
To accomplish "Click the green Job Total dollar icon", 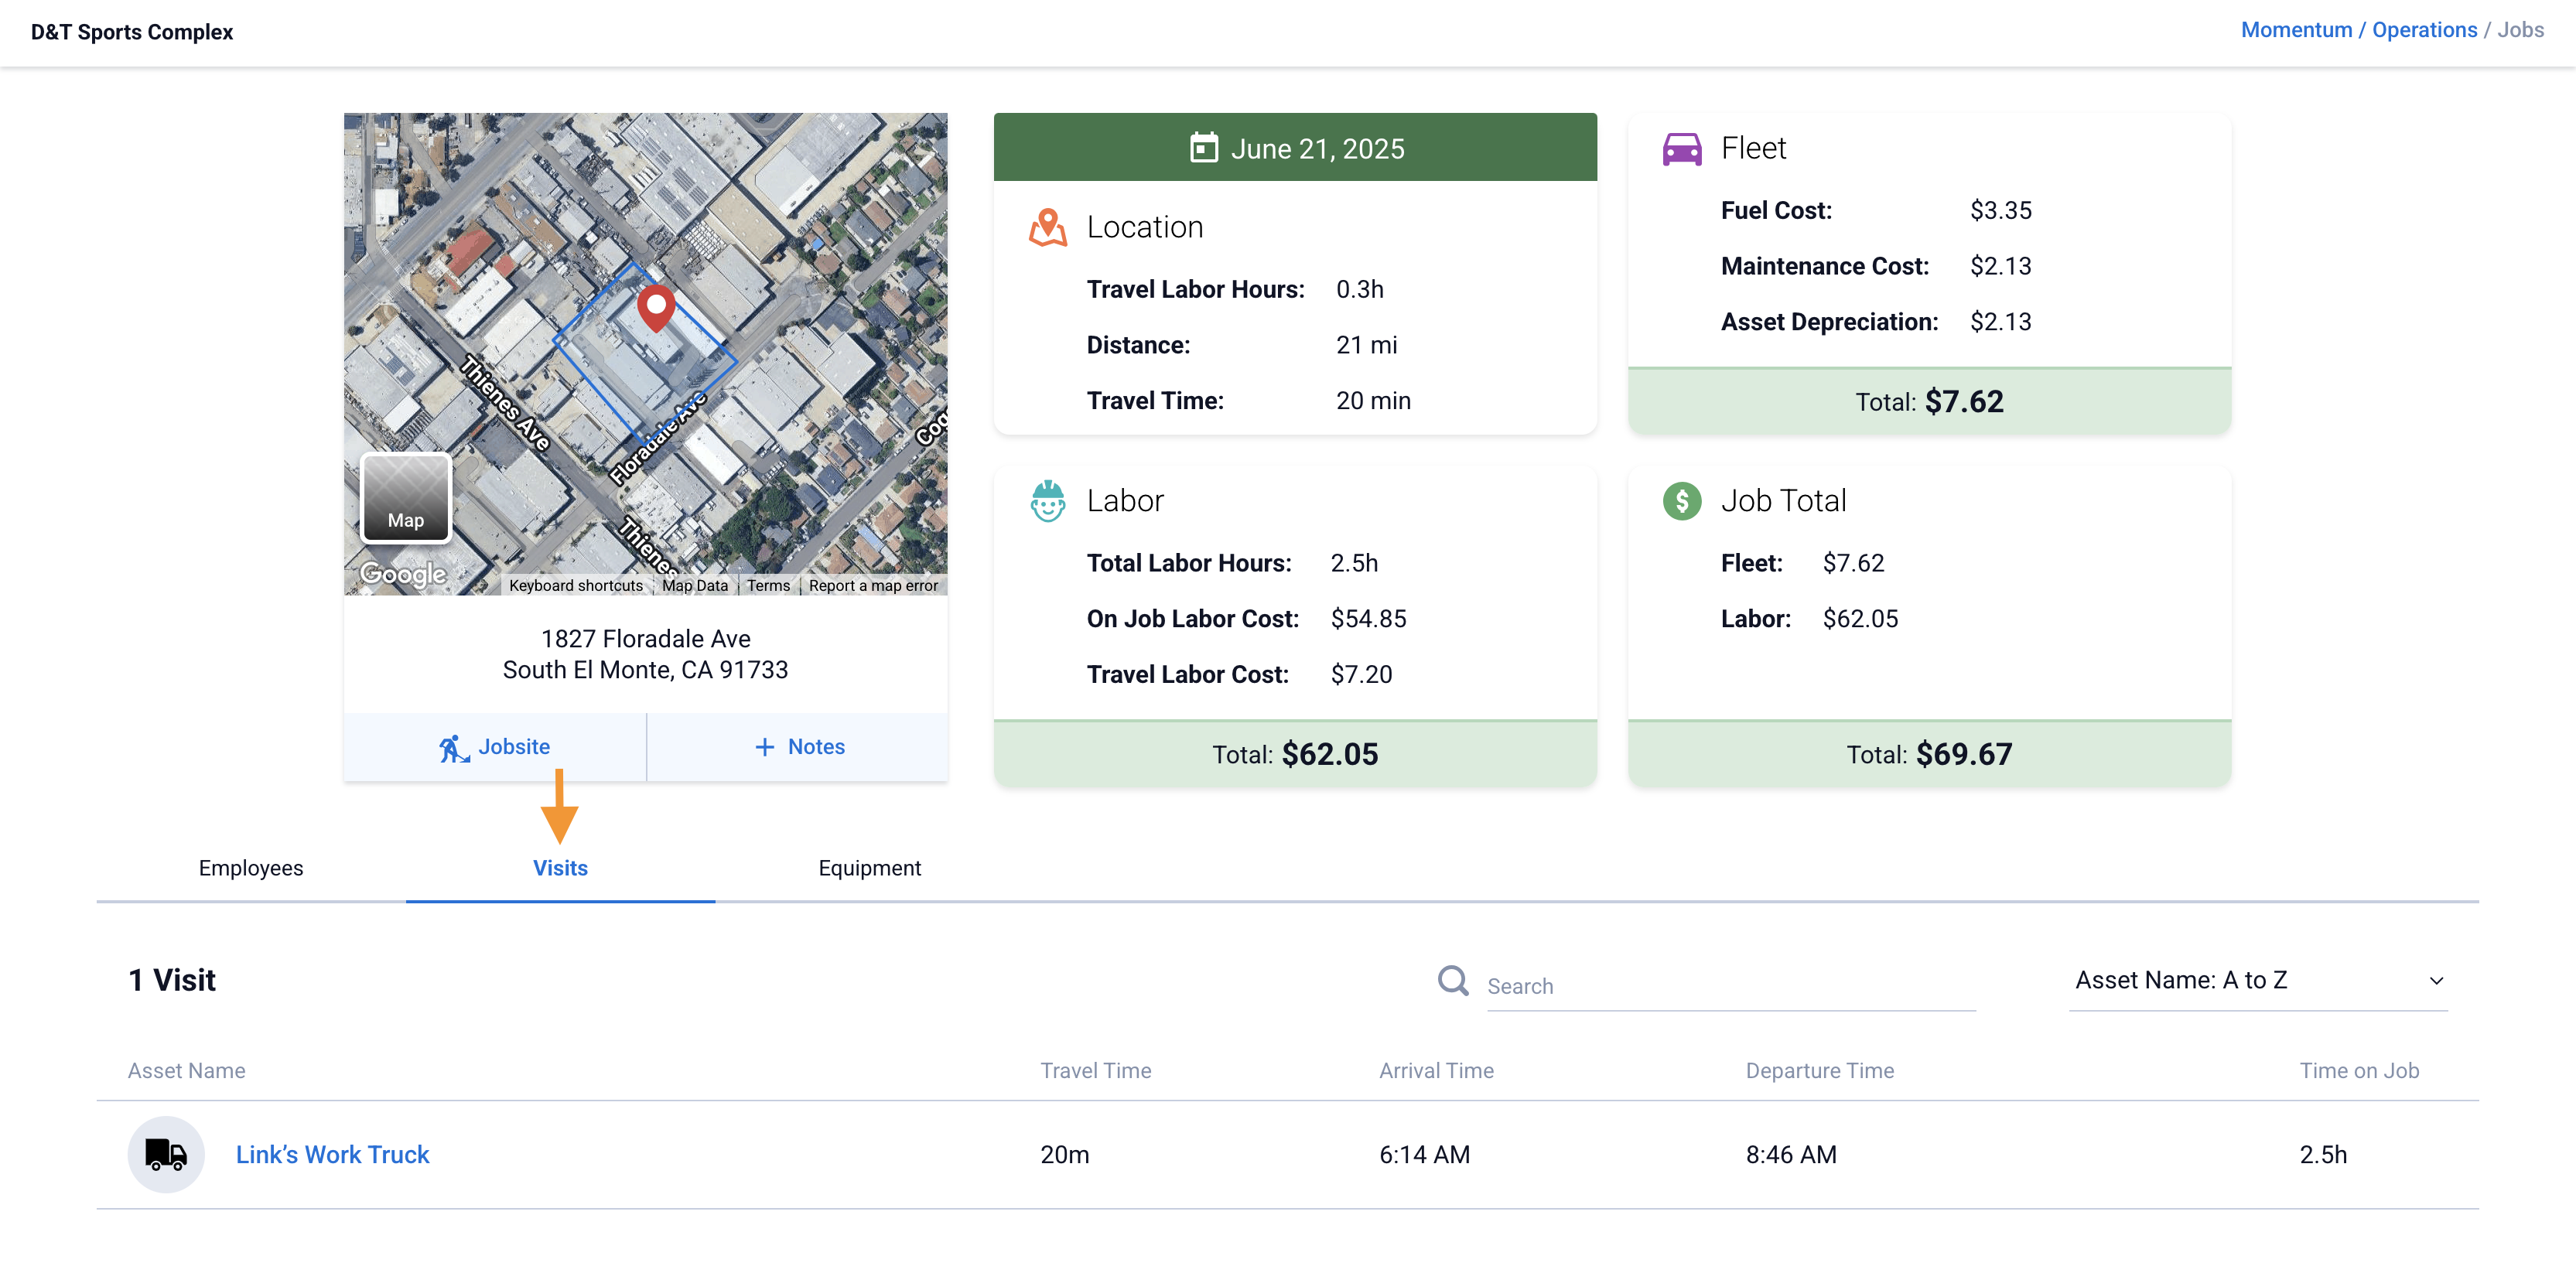I will coord(1681,501).
